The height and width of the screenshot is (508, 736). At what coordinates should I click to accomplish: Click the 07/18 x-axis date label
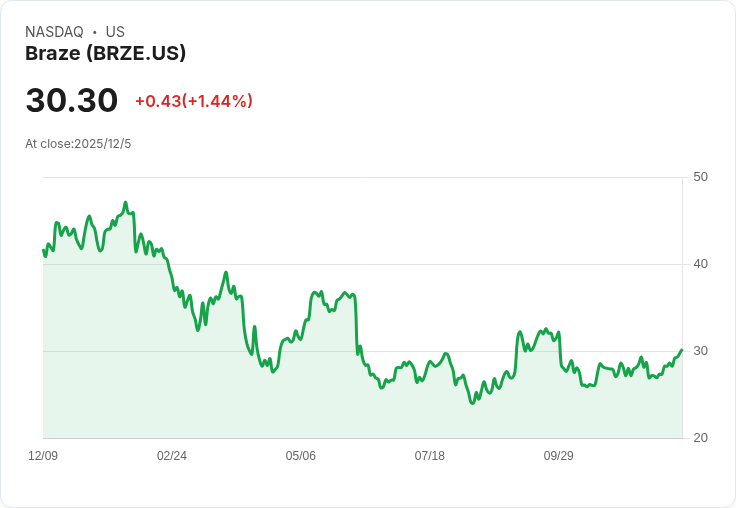(429, 456)
